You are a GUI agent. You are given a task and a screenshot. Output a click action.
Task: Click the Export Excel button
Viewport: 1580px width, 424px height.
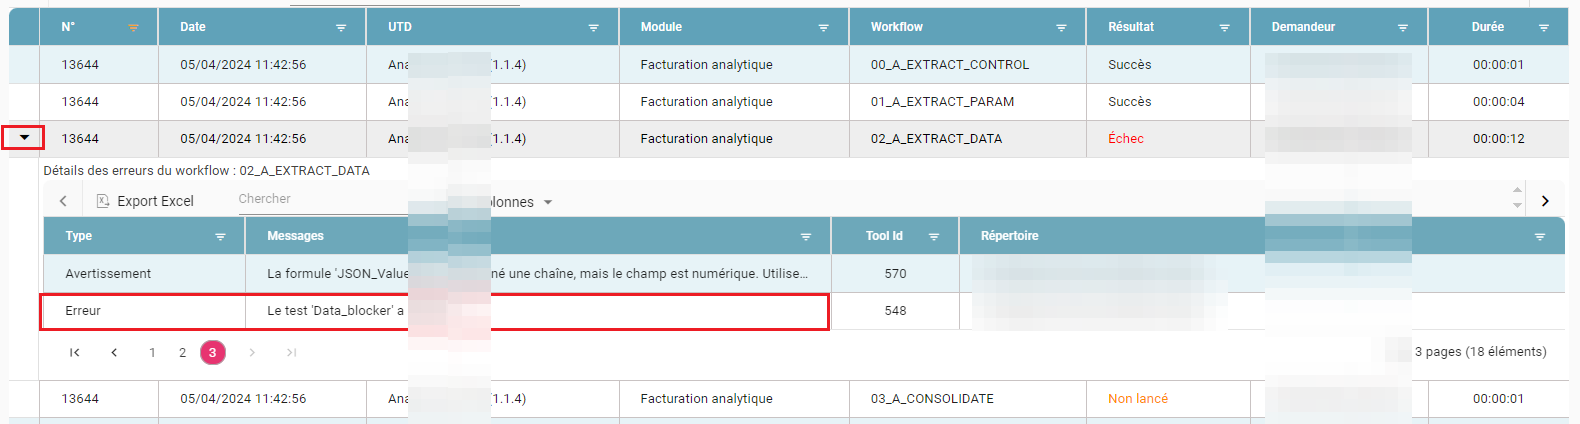click(145, 201)
